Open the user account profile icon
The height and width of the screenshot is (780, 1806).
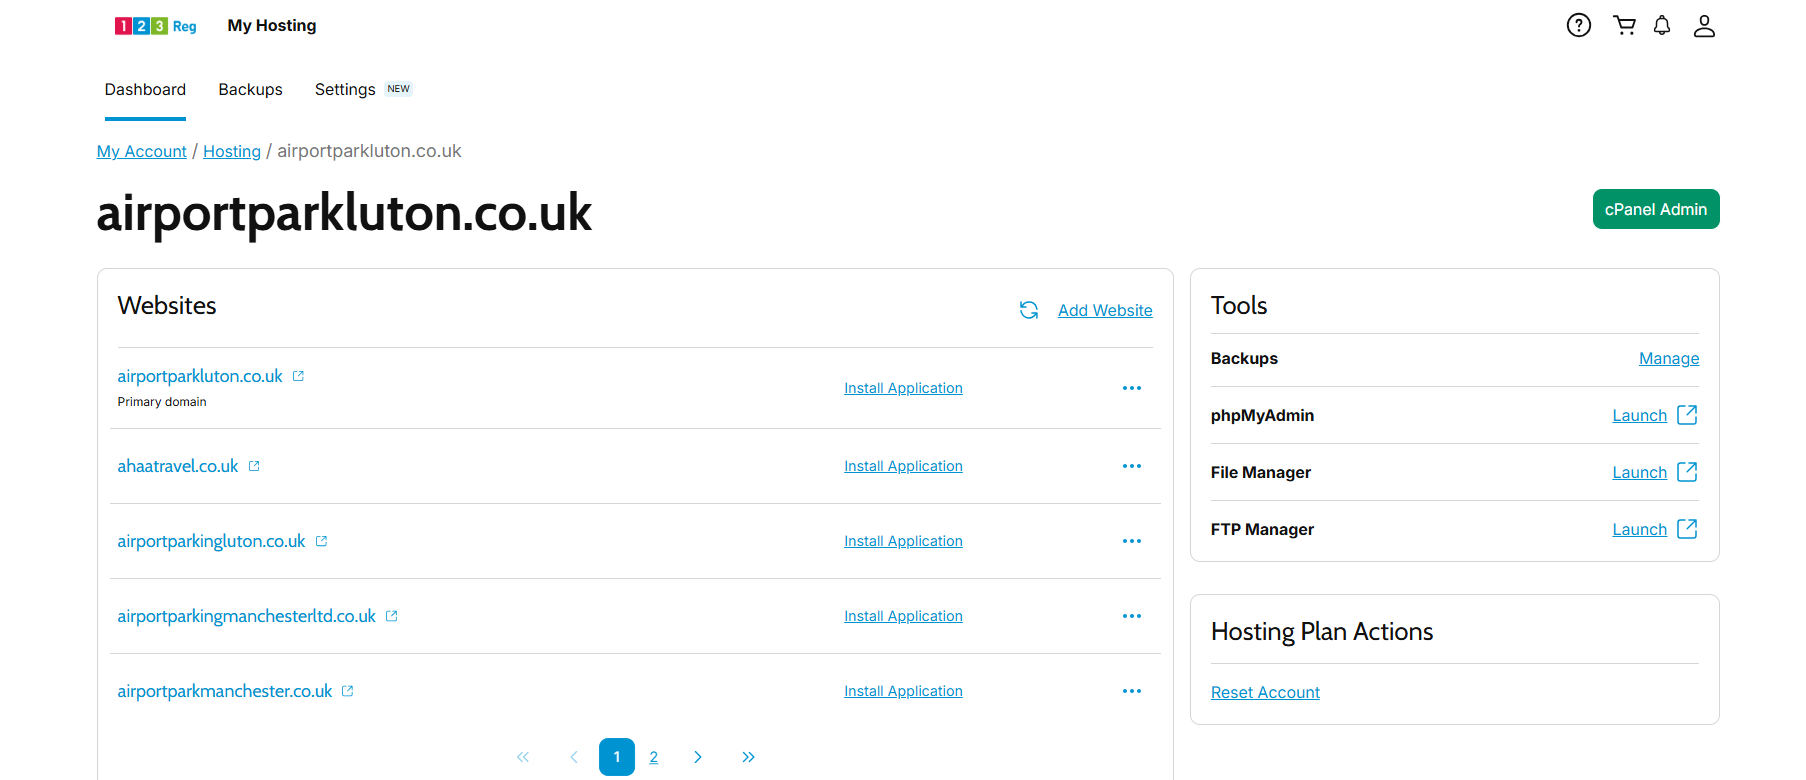click(1704, 26)
